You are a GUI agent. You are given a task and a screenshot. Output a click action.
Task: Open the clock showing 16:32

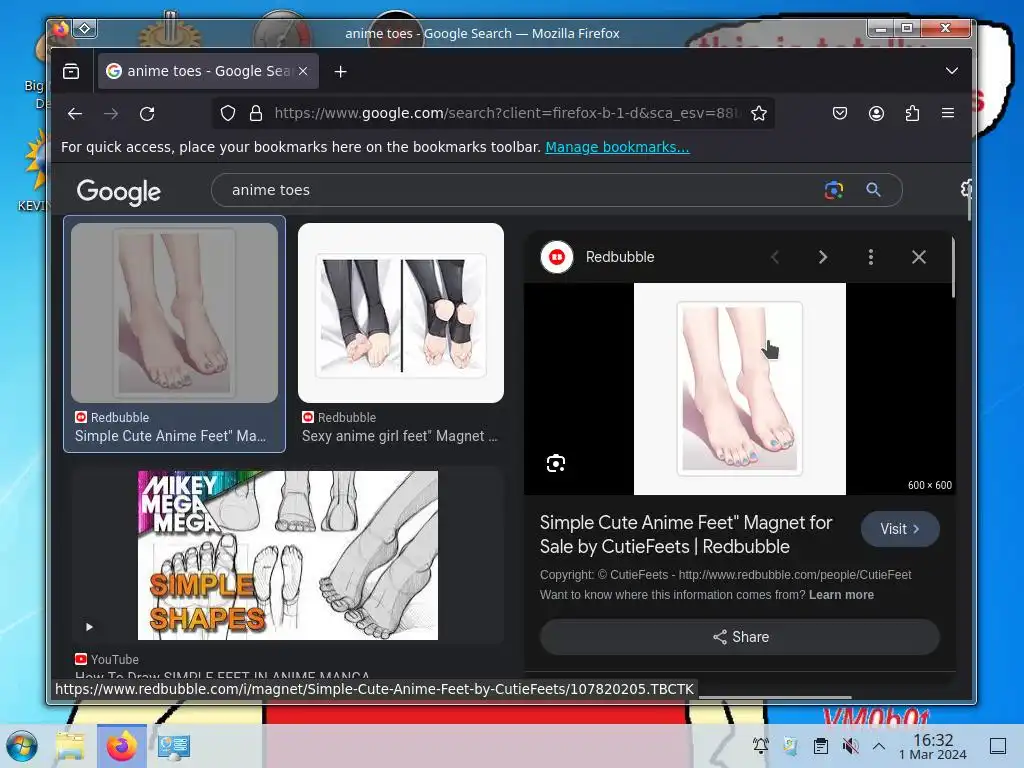[933, 746]
